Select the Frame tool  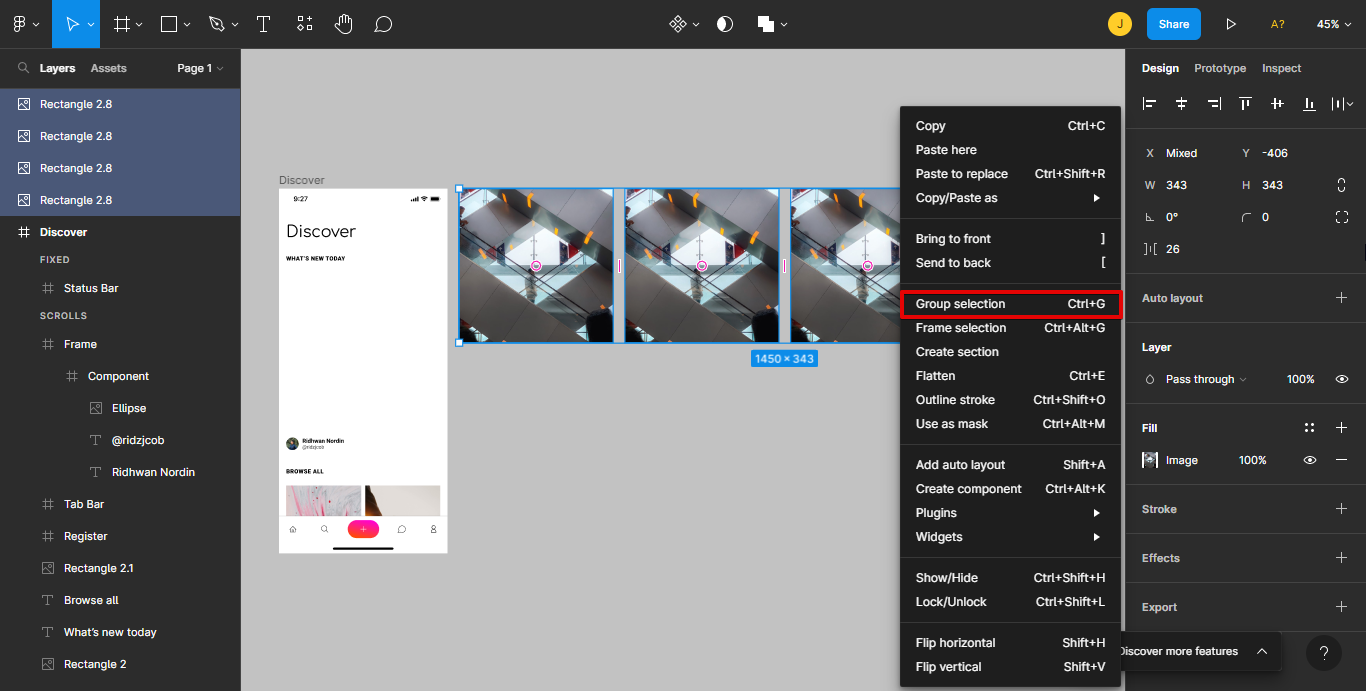(x=122, y=24)
